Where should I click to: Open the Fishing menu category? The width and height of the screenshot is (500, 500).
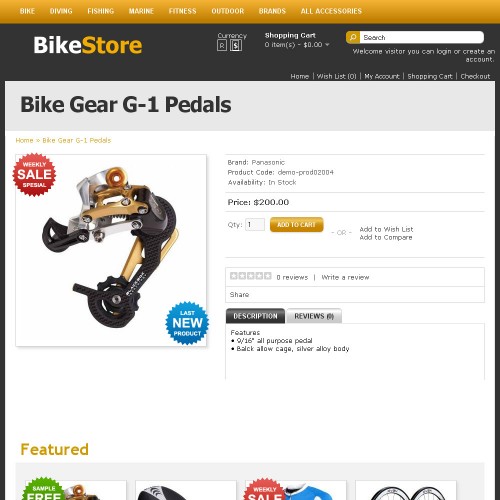click(x=101, y=11)
